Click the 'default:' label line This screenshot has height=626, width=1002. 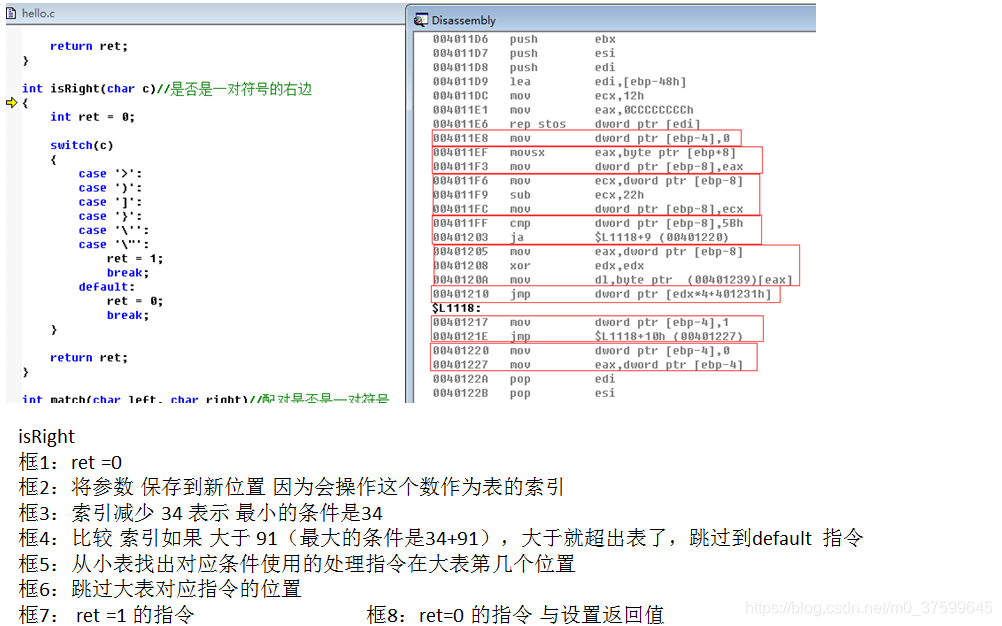tap(107, 287)
